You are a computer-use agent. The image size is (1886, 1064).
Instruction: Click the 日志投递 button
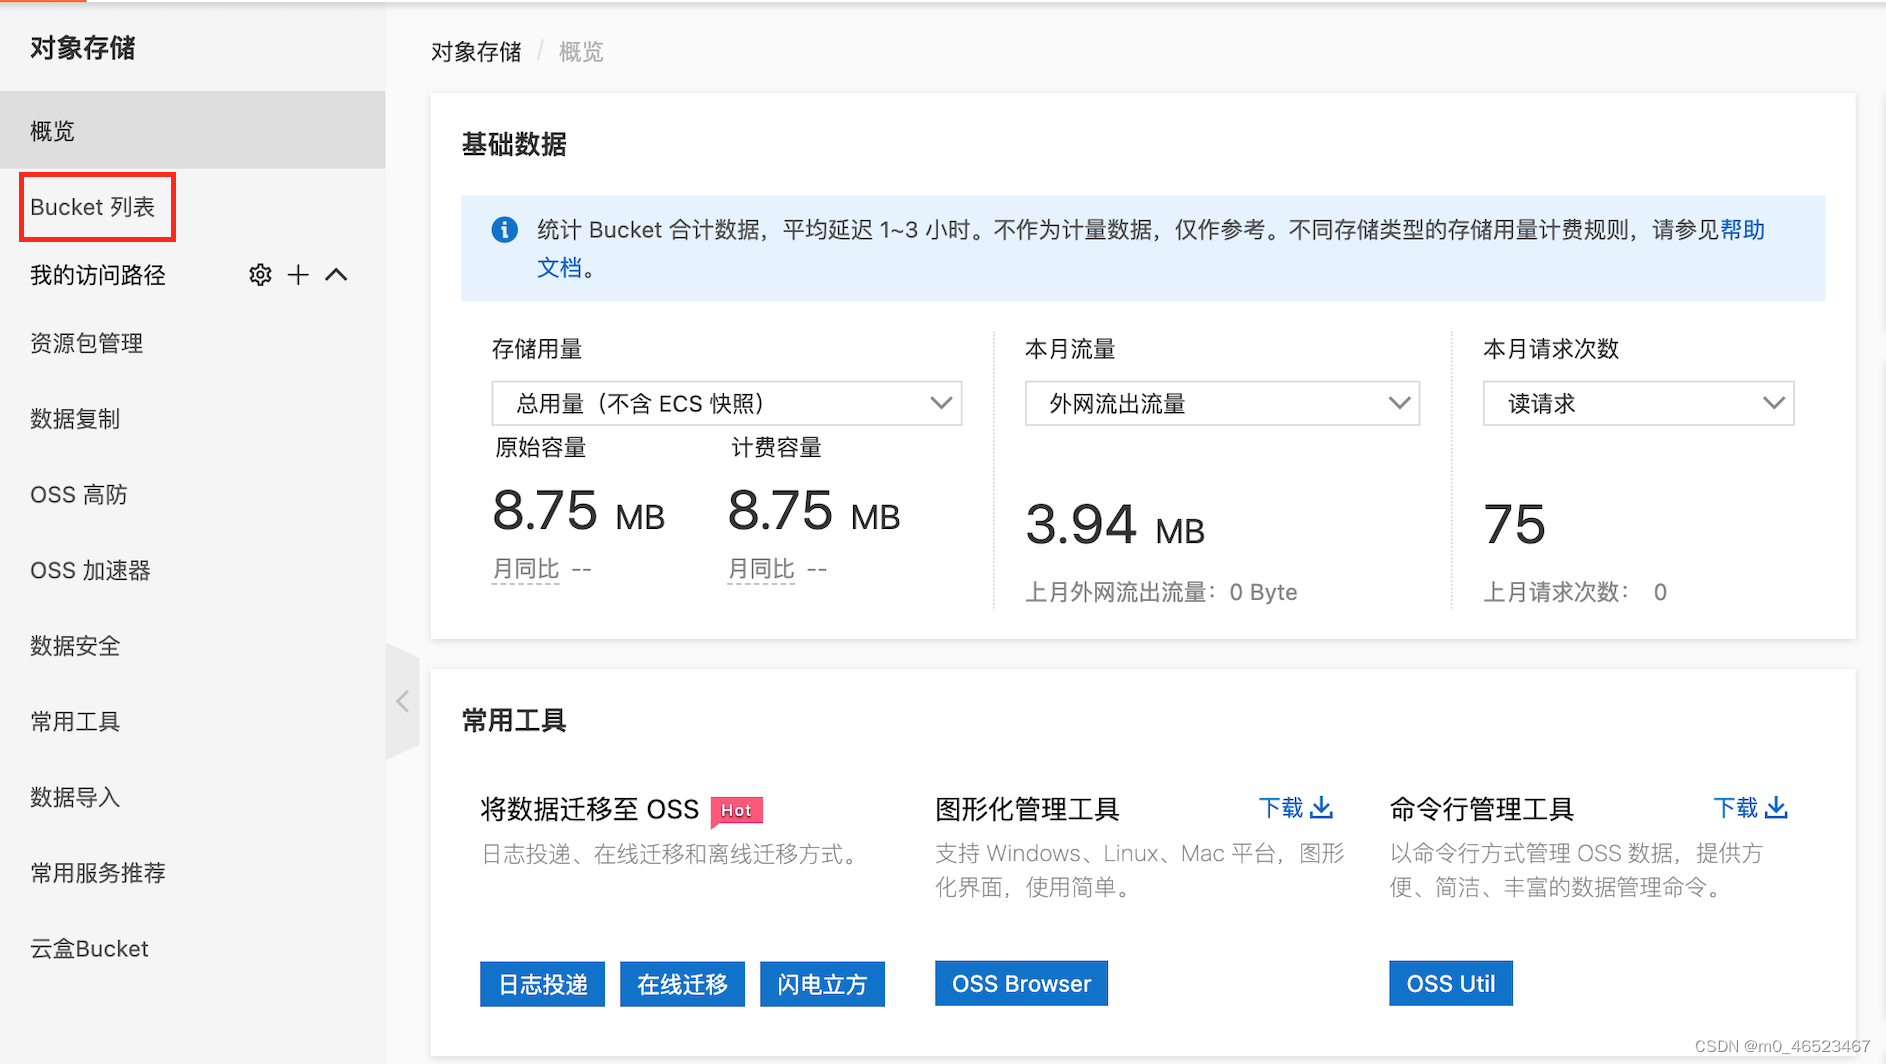(x=542, y=984)
